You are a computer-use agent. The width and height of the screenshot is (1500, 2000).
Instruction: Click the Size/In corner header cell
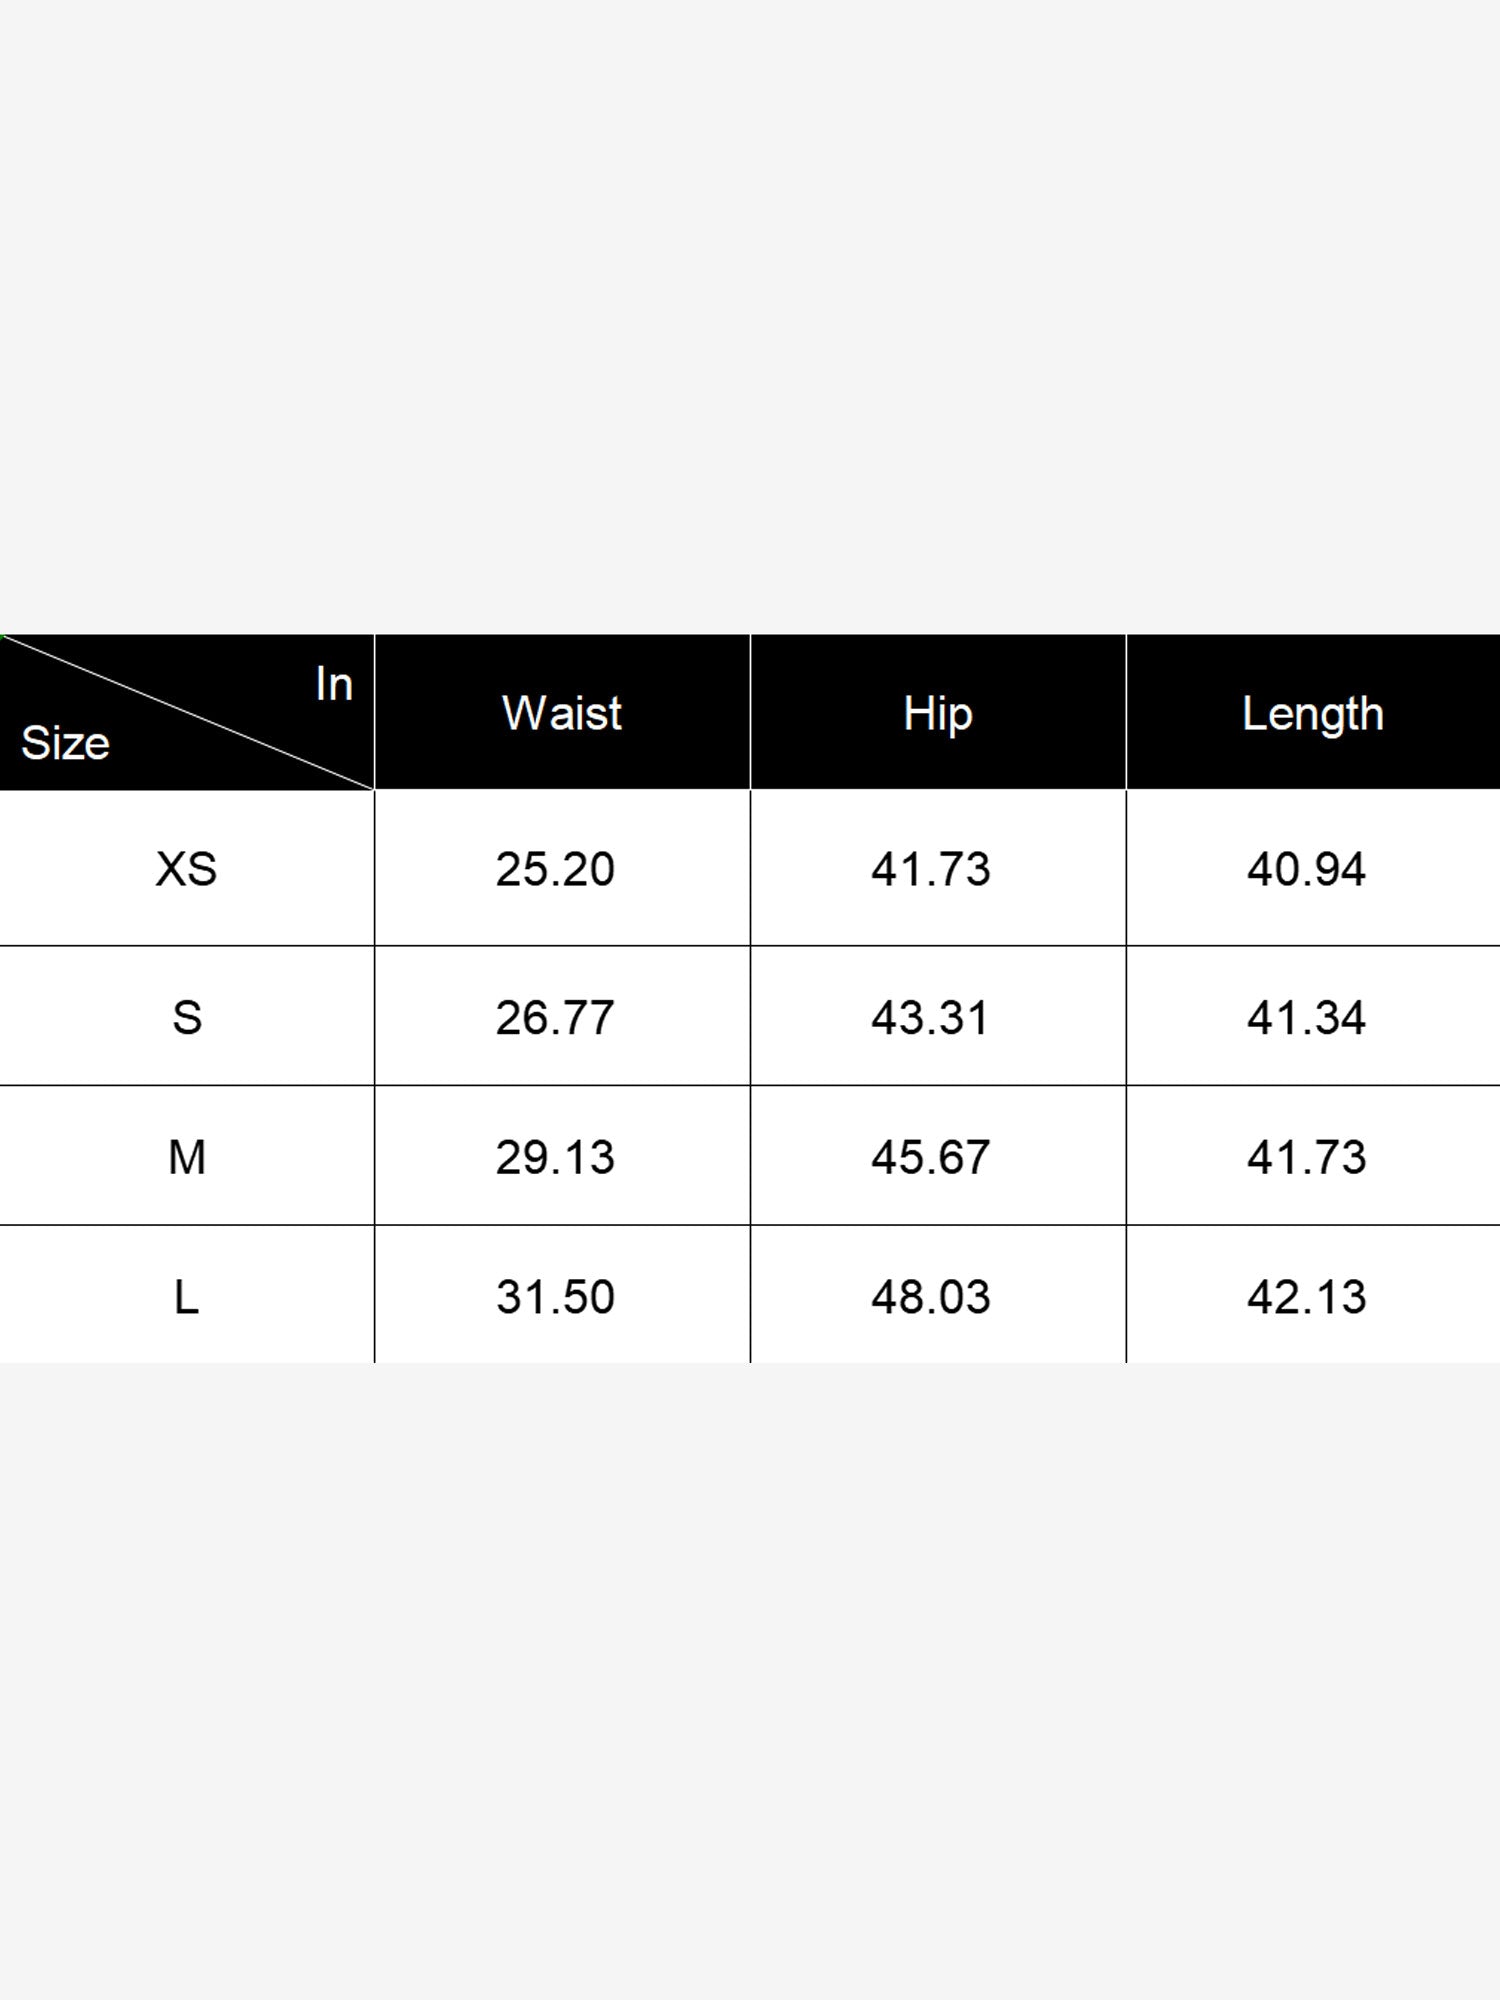[x=187, y=712]
